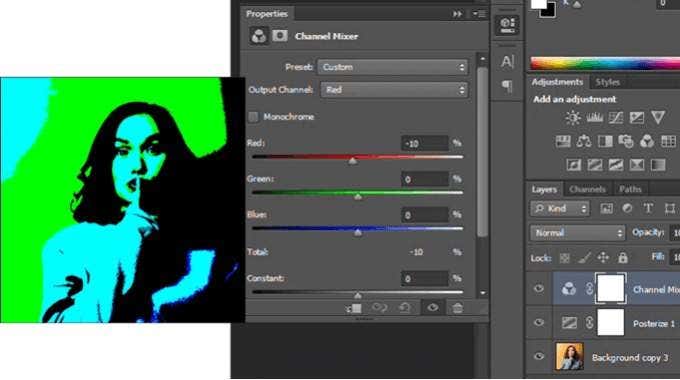Filter layers by text type
This screenshot has width=680, height=380.
point(648,209)
